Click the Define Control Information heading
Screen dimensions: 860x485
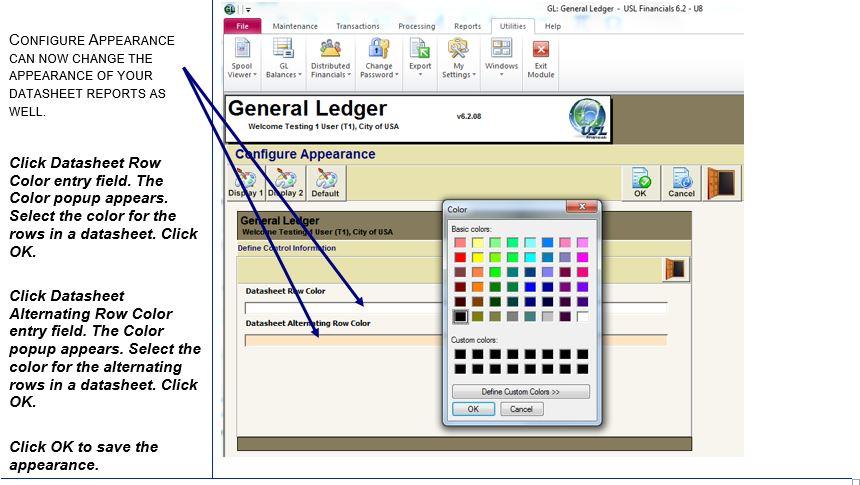click(x=286, y=248)
